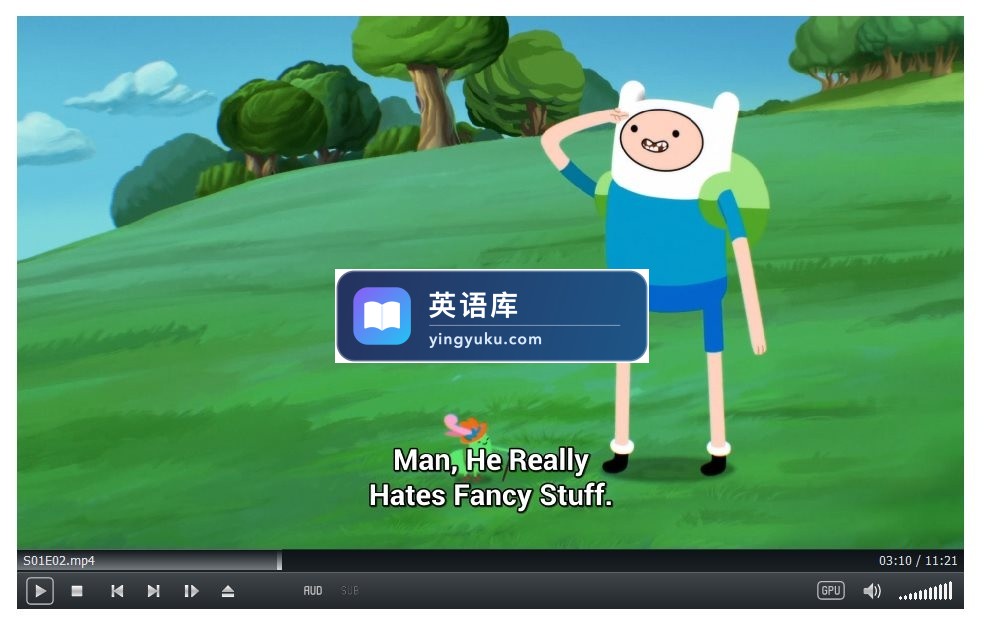Image resolution: width=984 pixels, height=631 pixels.
Task: Skip to the next file
Action: click(x=154, y=591)
